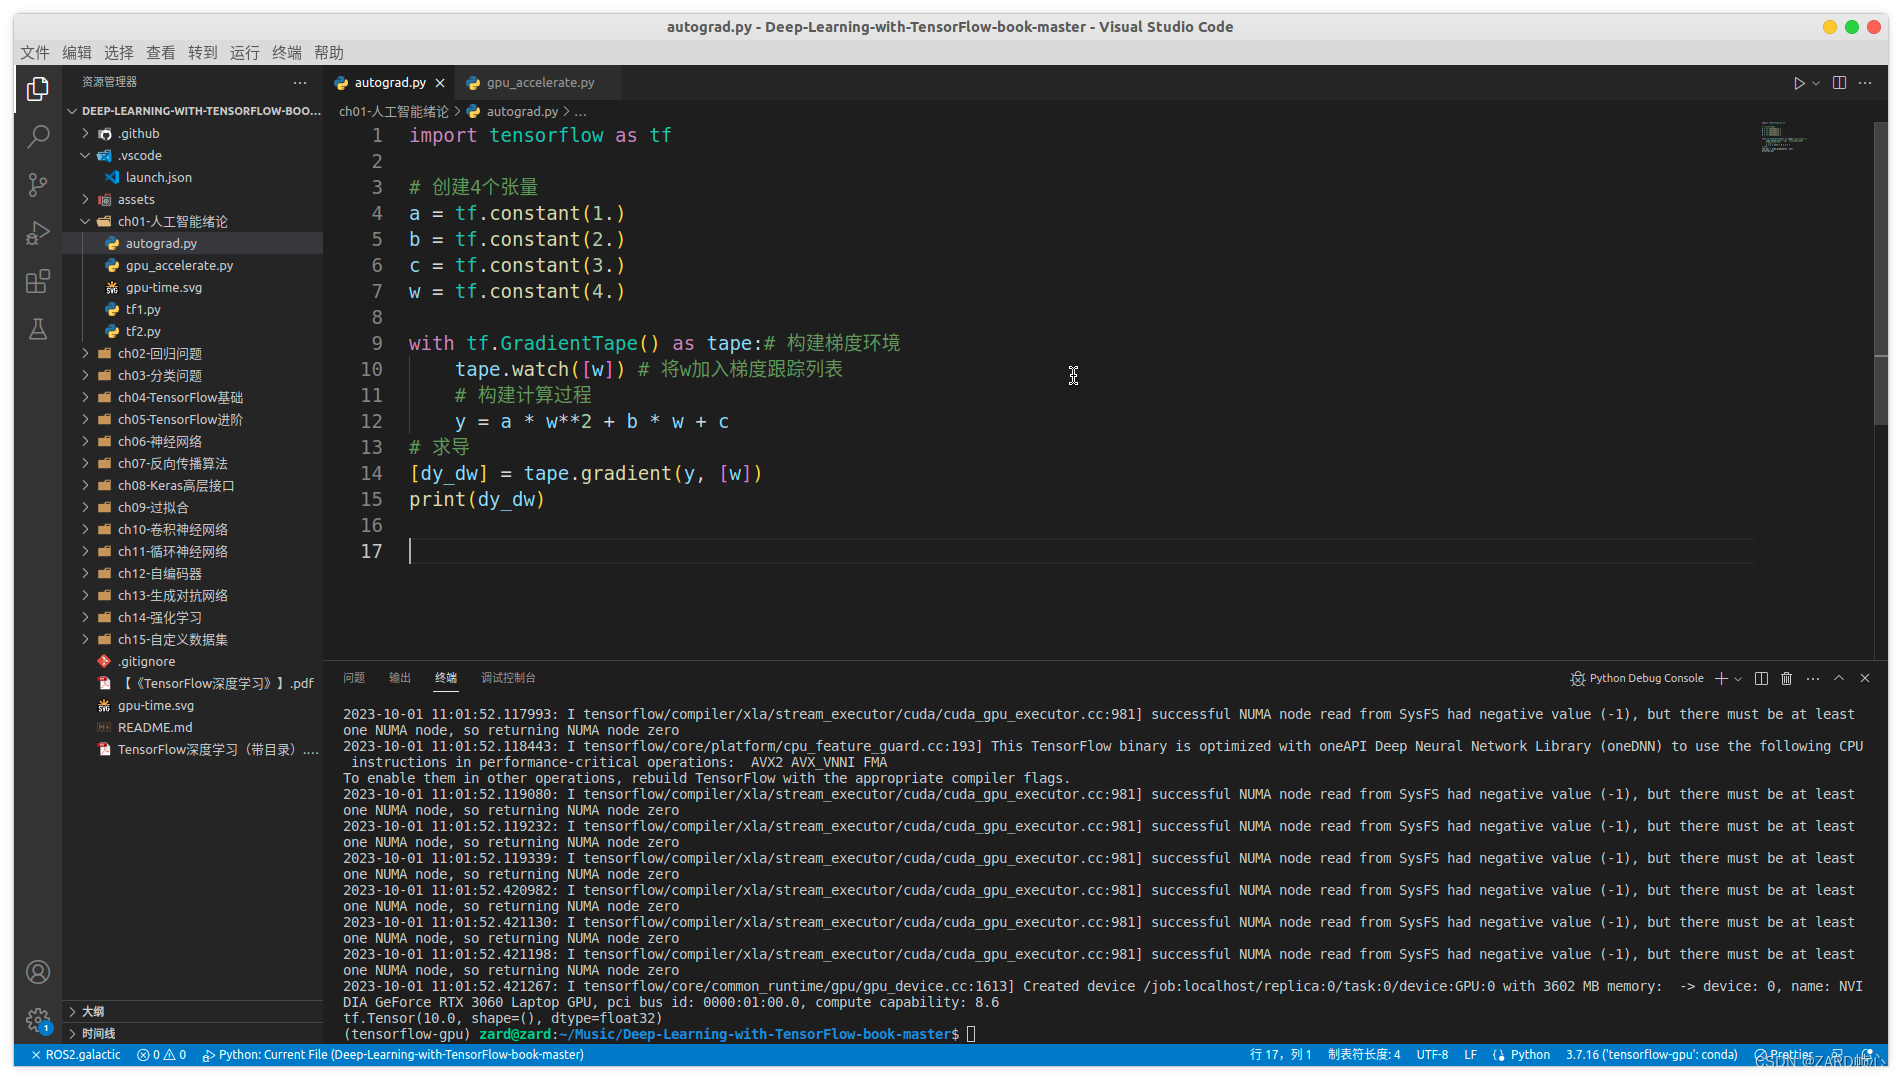Image resolution: width=1902 pixels, height=1080 pixels.
Task: Open the terminal launch profile dropdown
Action: tap(1738, 678)
